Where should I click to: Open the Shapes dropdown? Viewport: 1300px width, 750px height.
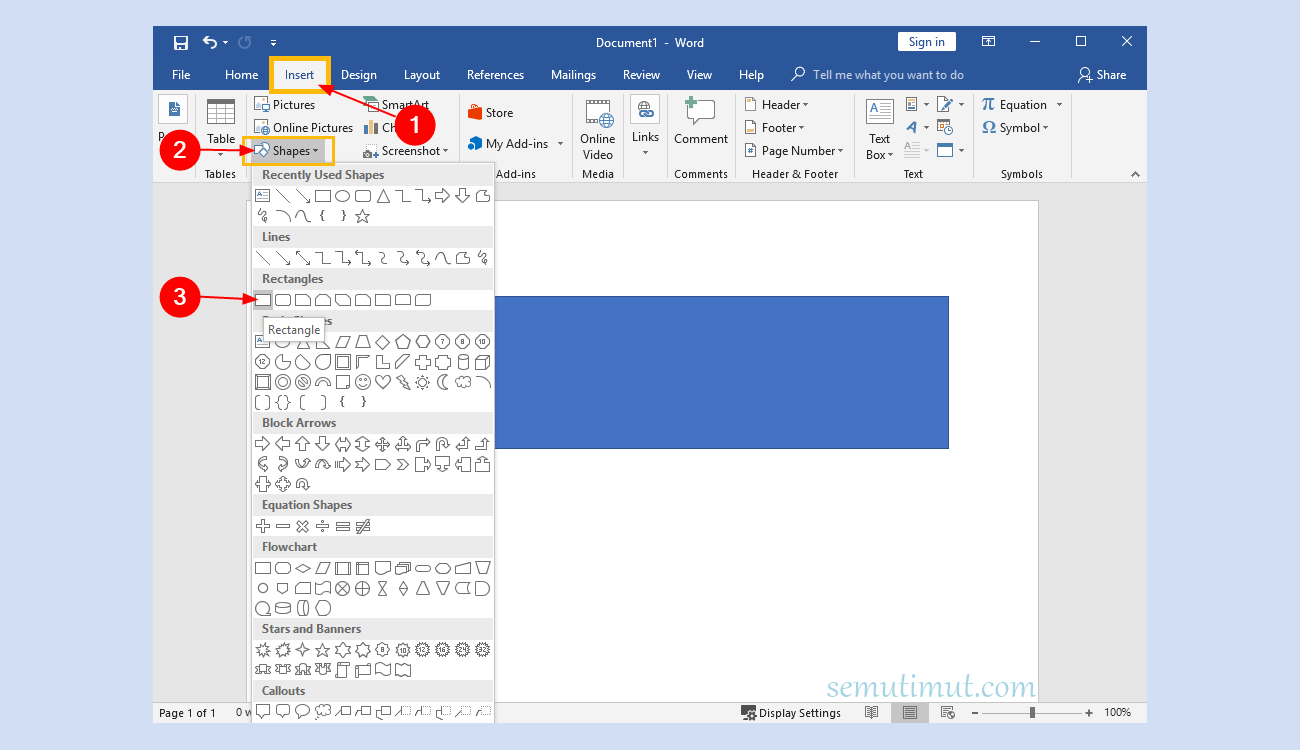(288, 151)
